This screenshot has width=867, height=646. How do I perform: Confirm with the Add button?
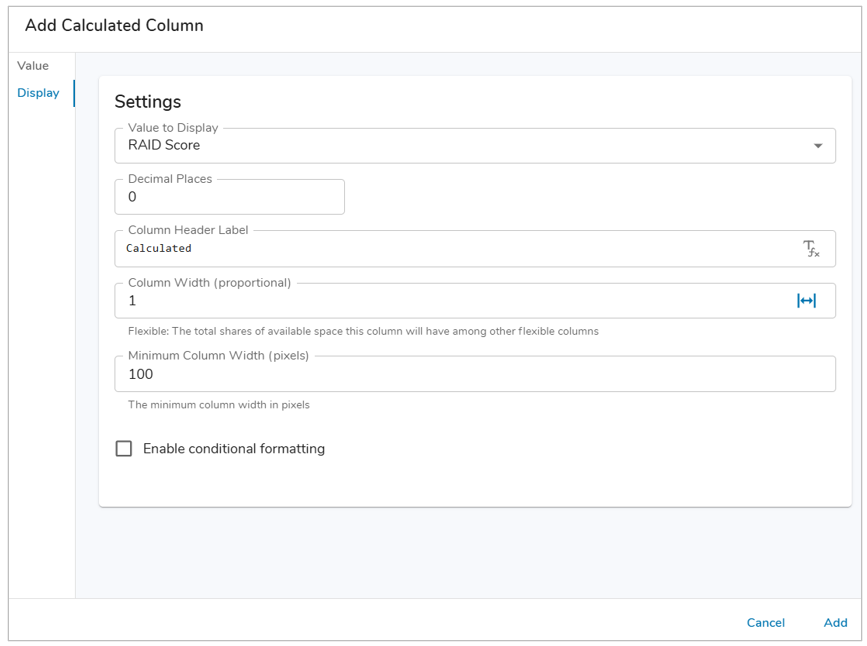835,623
